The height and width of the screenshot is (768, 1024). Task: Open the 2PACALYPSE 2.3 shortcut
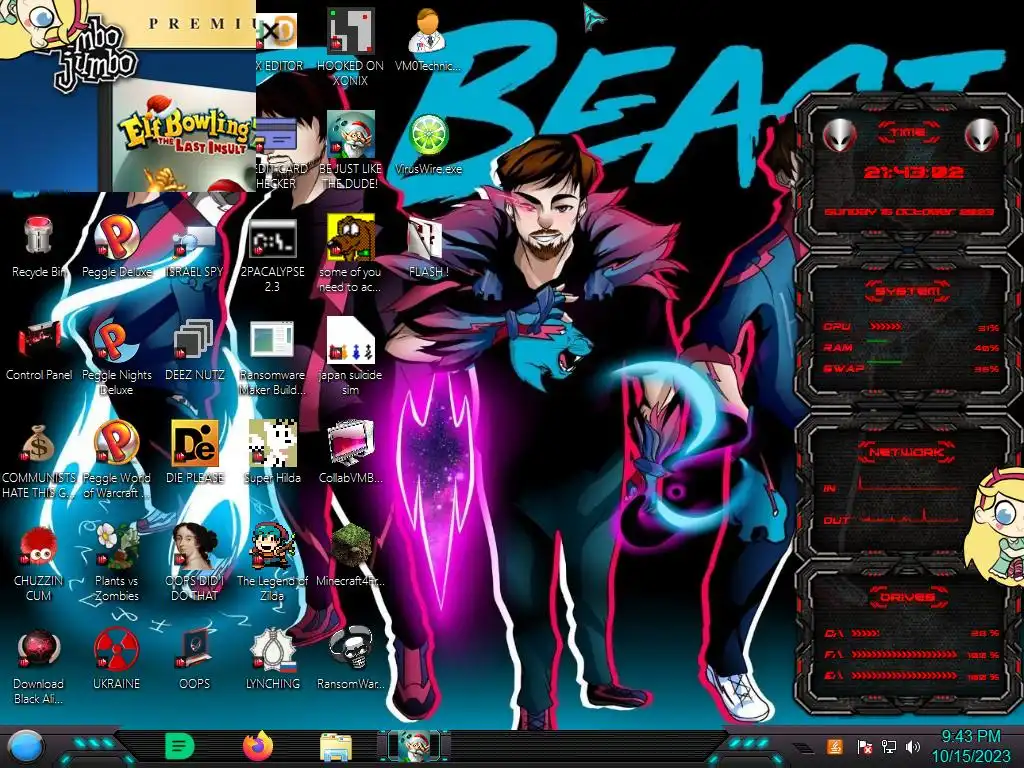coord(272,256)
